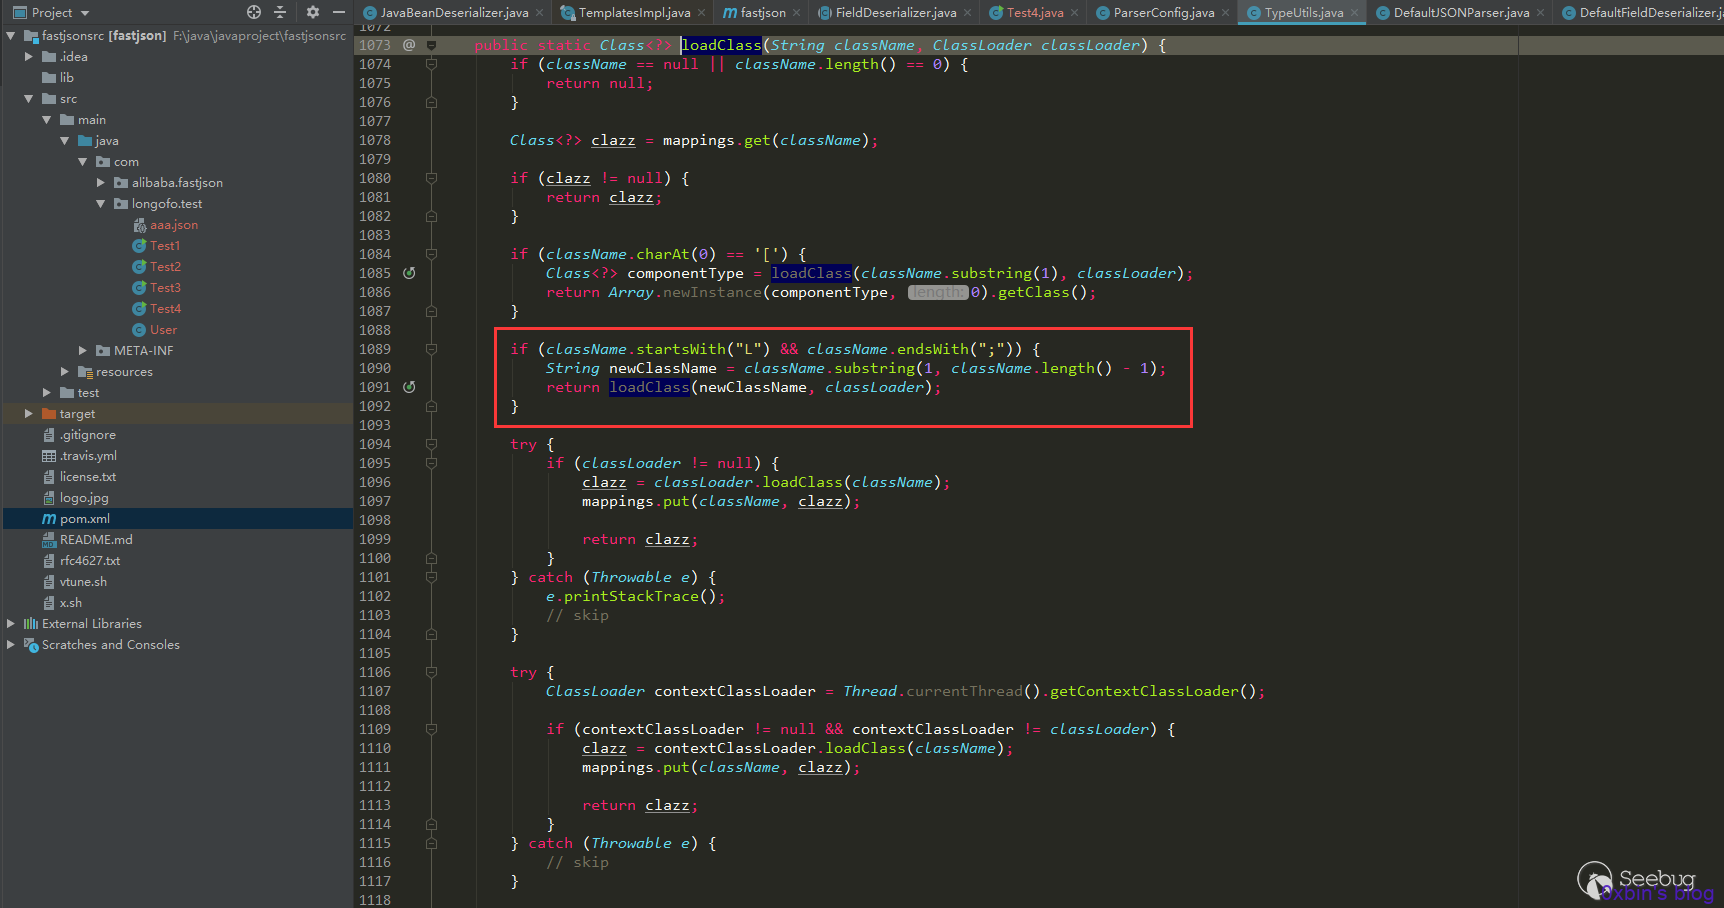
Task: Select license.txt in the tree
Action: [87, 476]
